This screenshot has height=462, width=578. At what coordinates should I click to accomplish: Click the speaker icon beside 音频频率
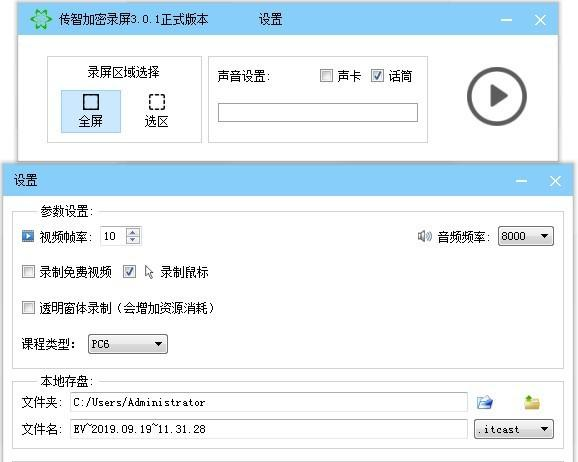point(425,236)
